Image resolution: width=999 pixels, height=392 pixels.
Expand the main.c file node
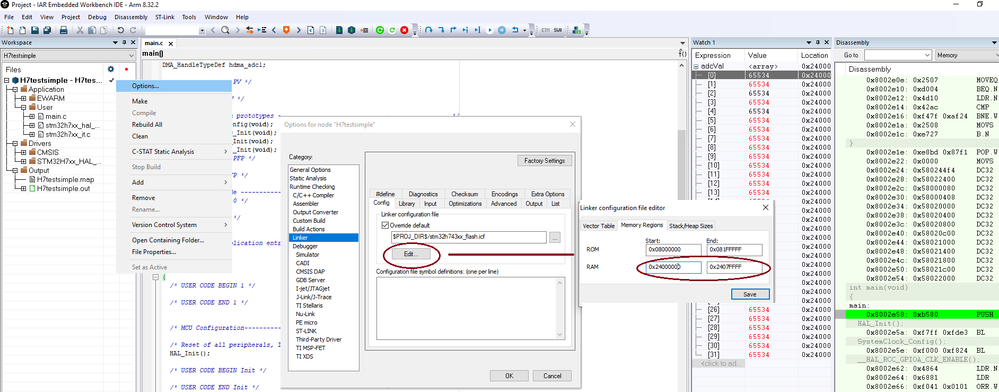(32, 116)
